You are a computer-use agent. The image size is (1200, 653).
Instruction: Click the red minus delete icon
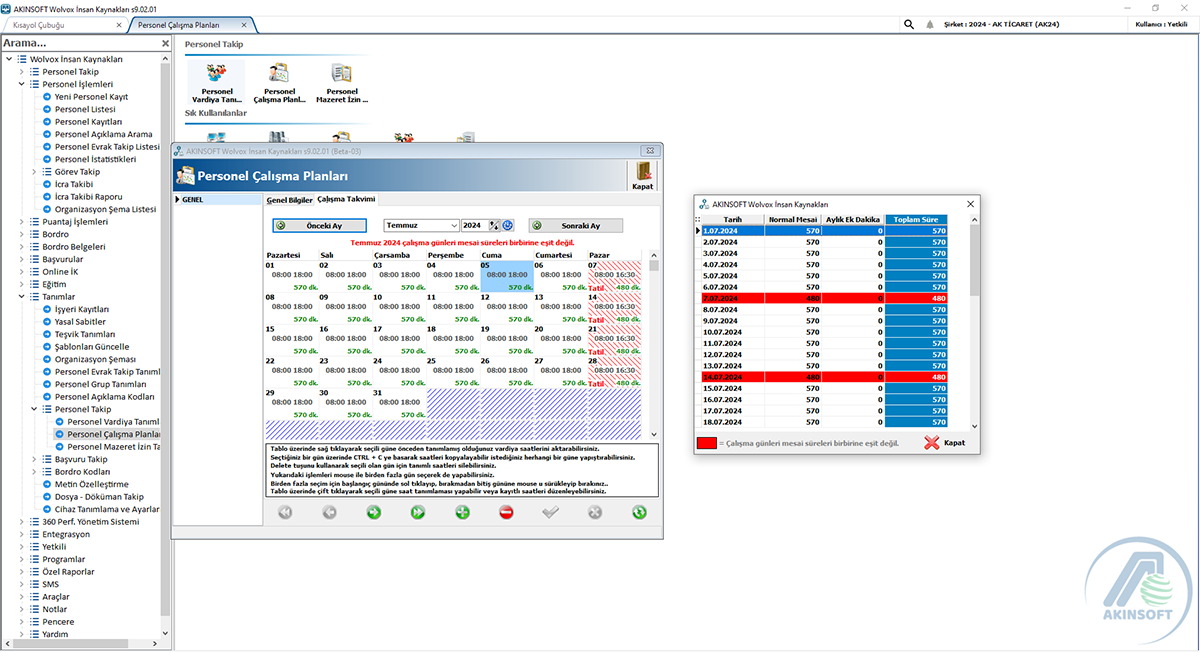[506, 511]
